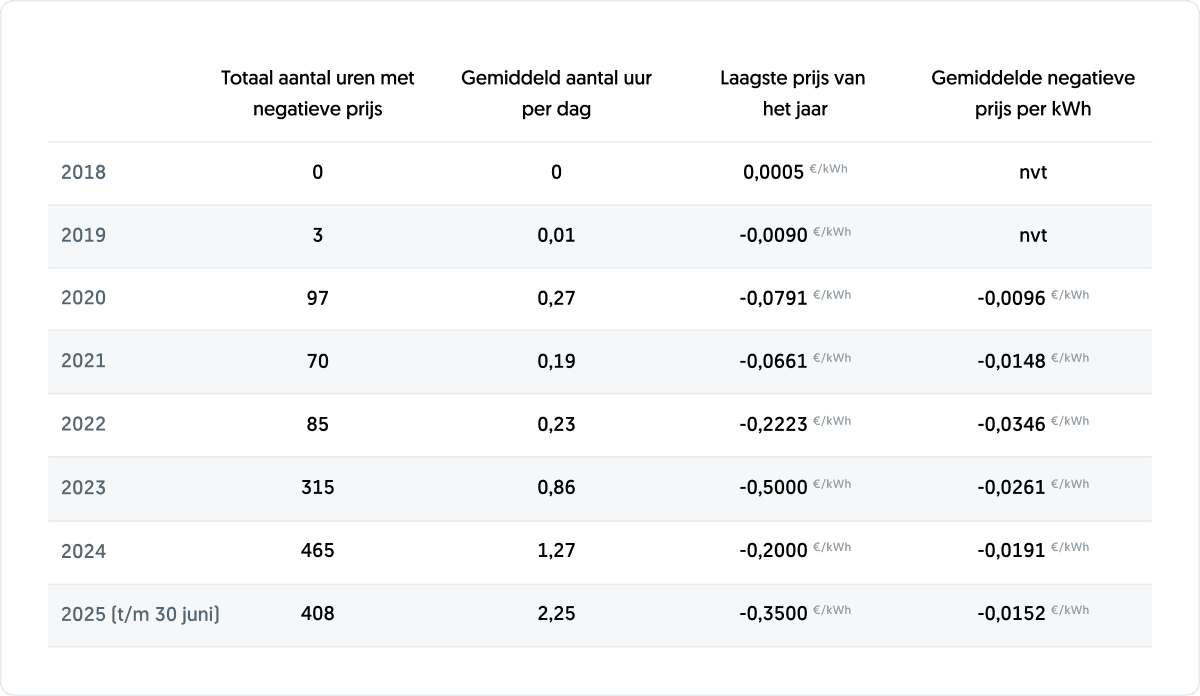Click the 2022 row label

(83, 424)
